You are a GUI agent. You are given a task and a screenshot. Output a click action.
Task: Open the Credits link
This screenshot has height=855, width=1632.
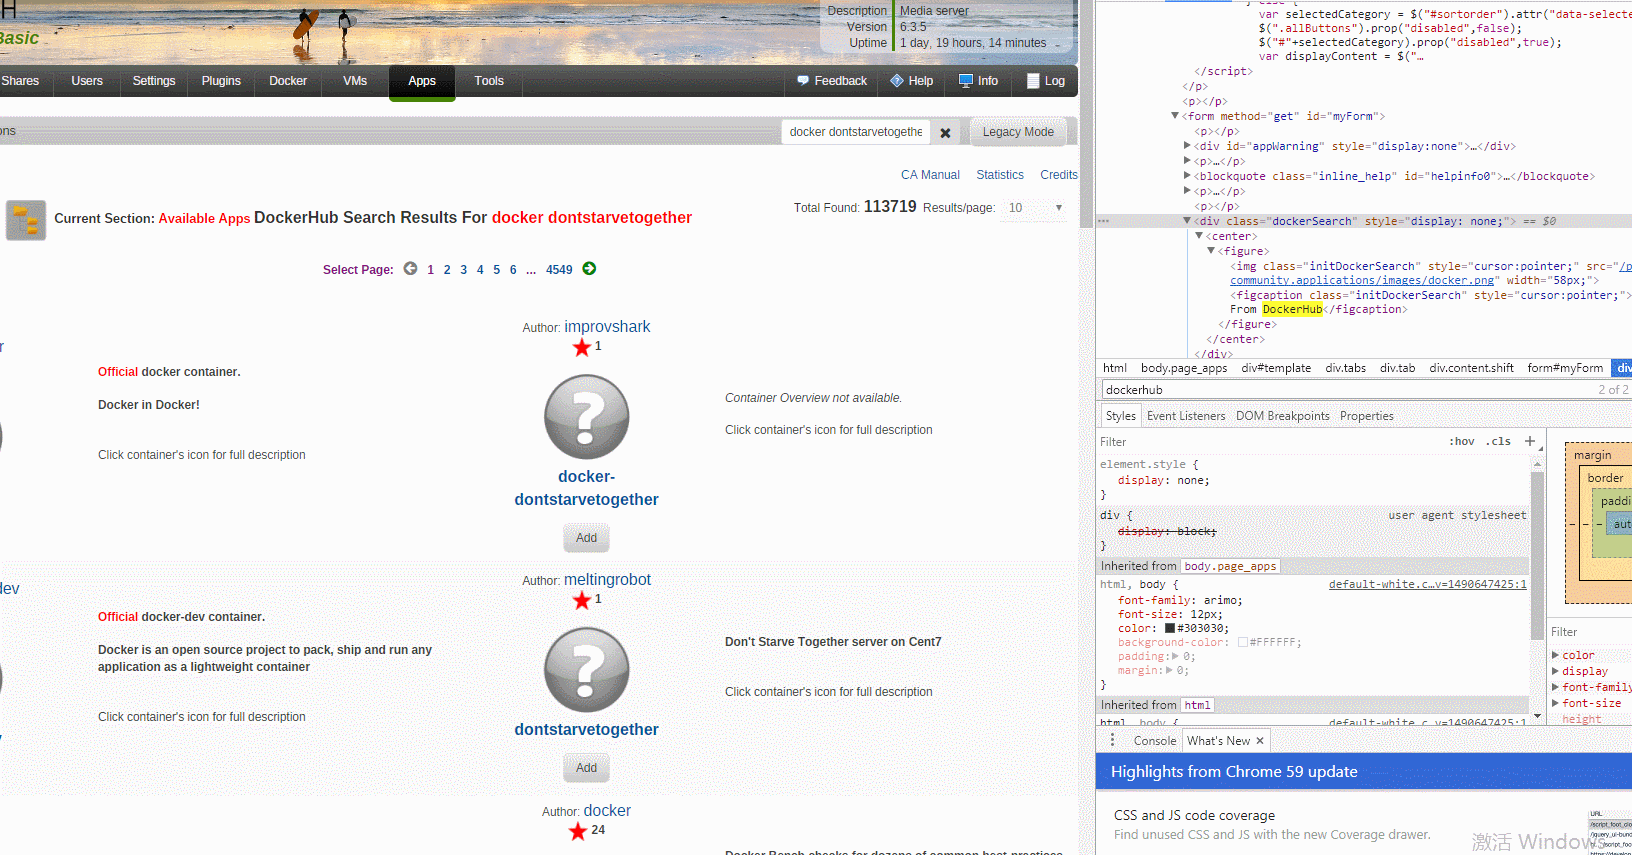1059,175
